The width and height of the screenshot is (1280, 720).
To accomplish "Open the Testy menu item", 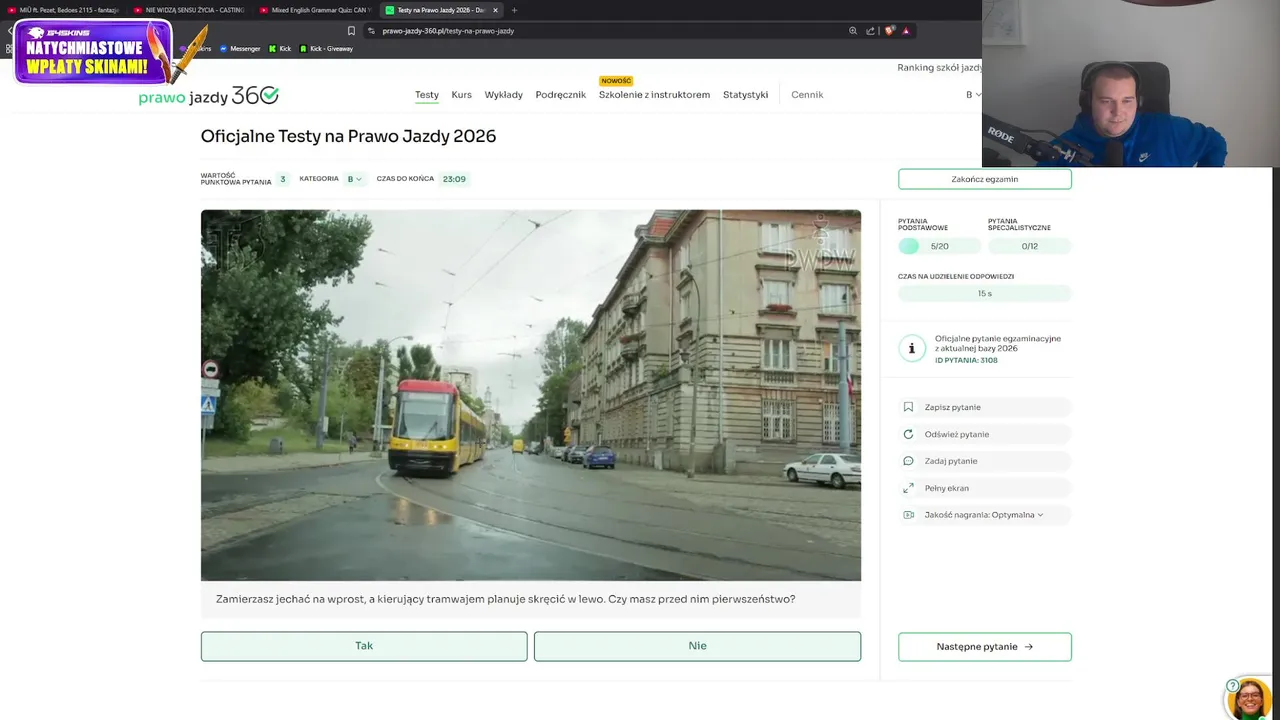I will pyautogui.click(x=427, y=95).
